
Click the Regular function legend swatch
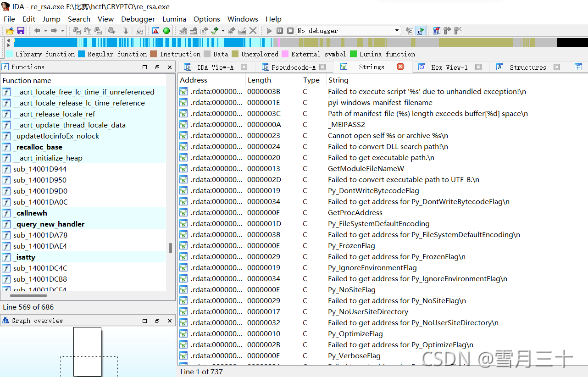81,54
